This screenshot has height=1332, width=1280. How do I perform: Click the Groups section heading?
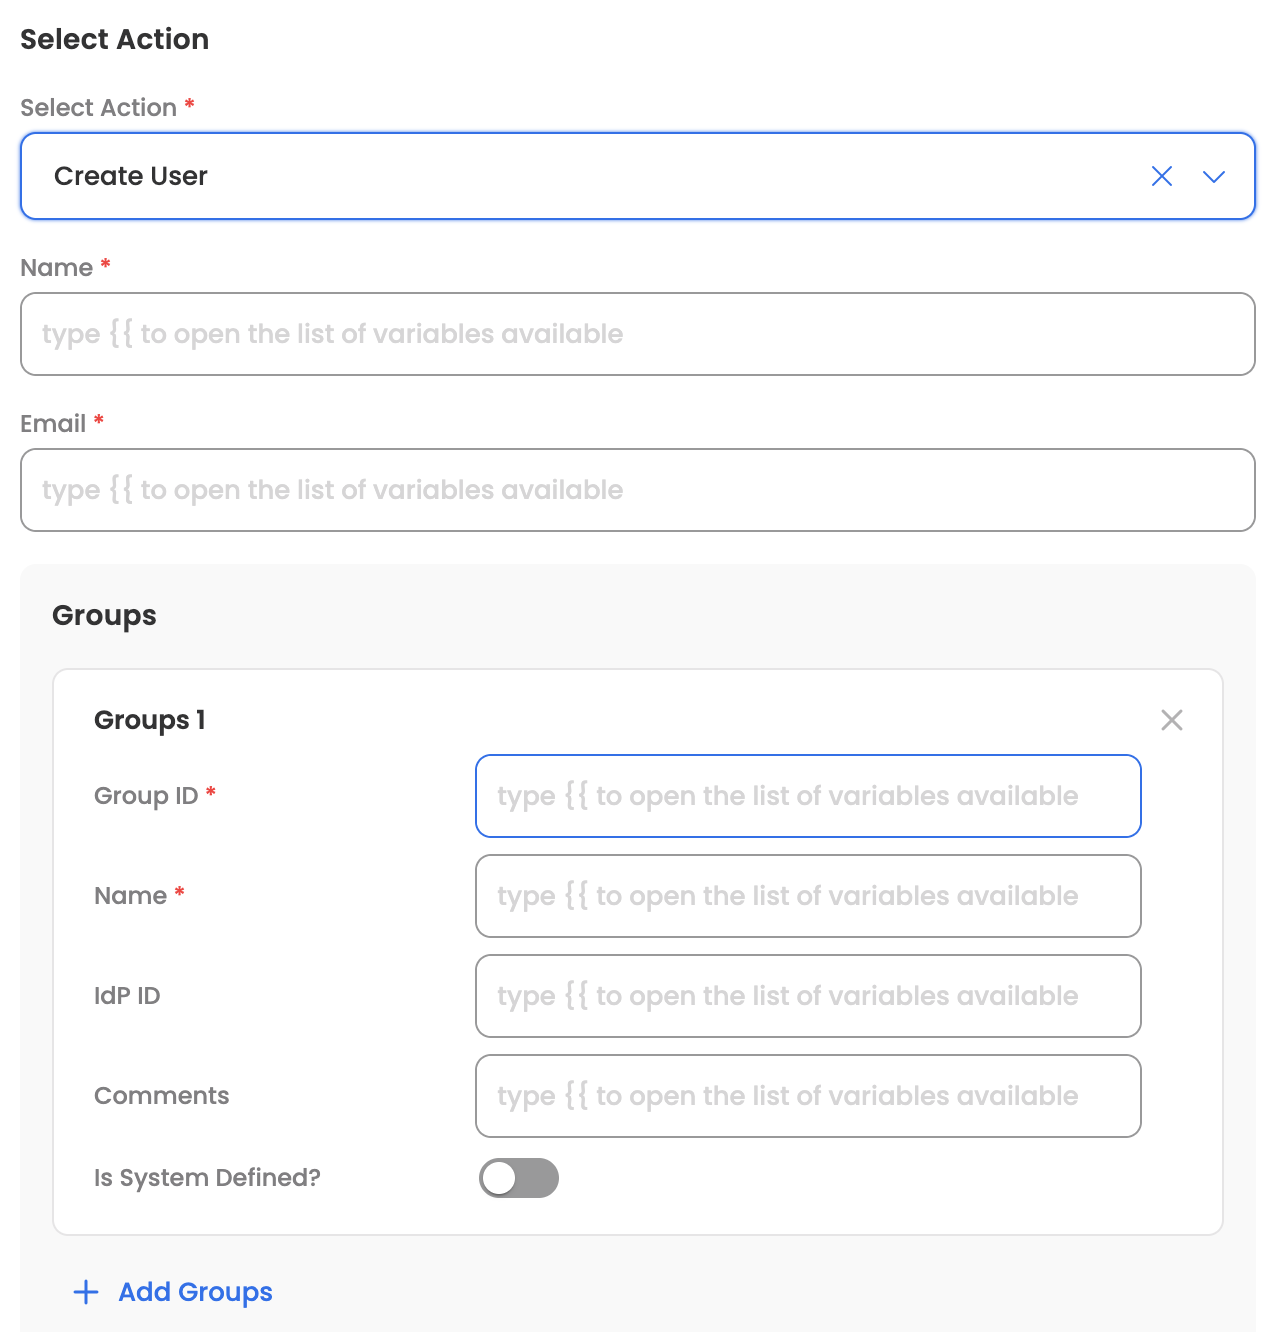tap(104, 616)
